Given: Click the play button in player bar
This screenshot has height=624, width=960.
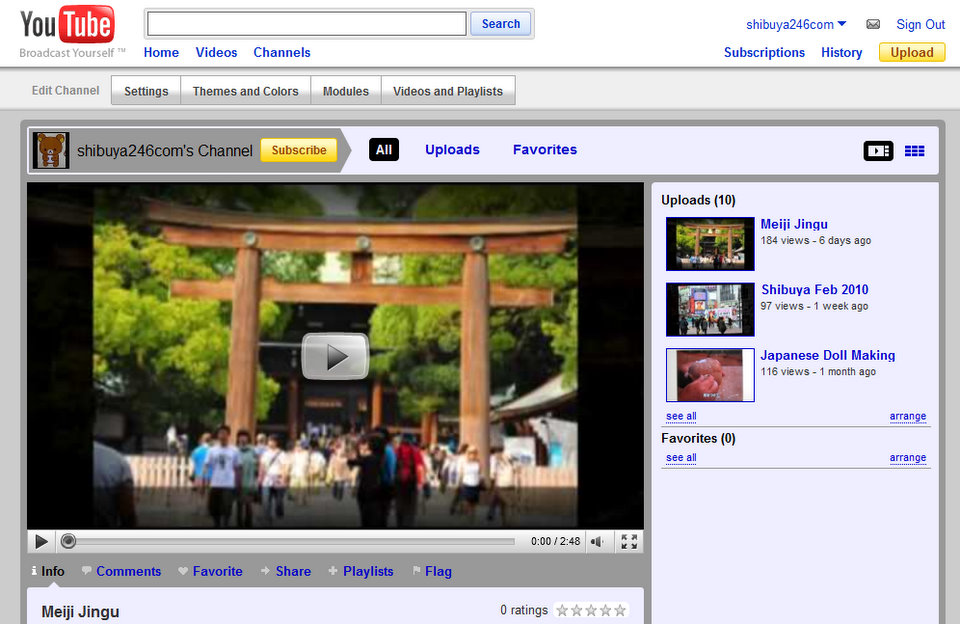Looking at the screenshot, I should [42, 541].
